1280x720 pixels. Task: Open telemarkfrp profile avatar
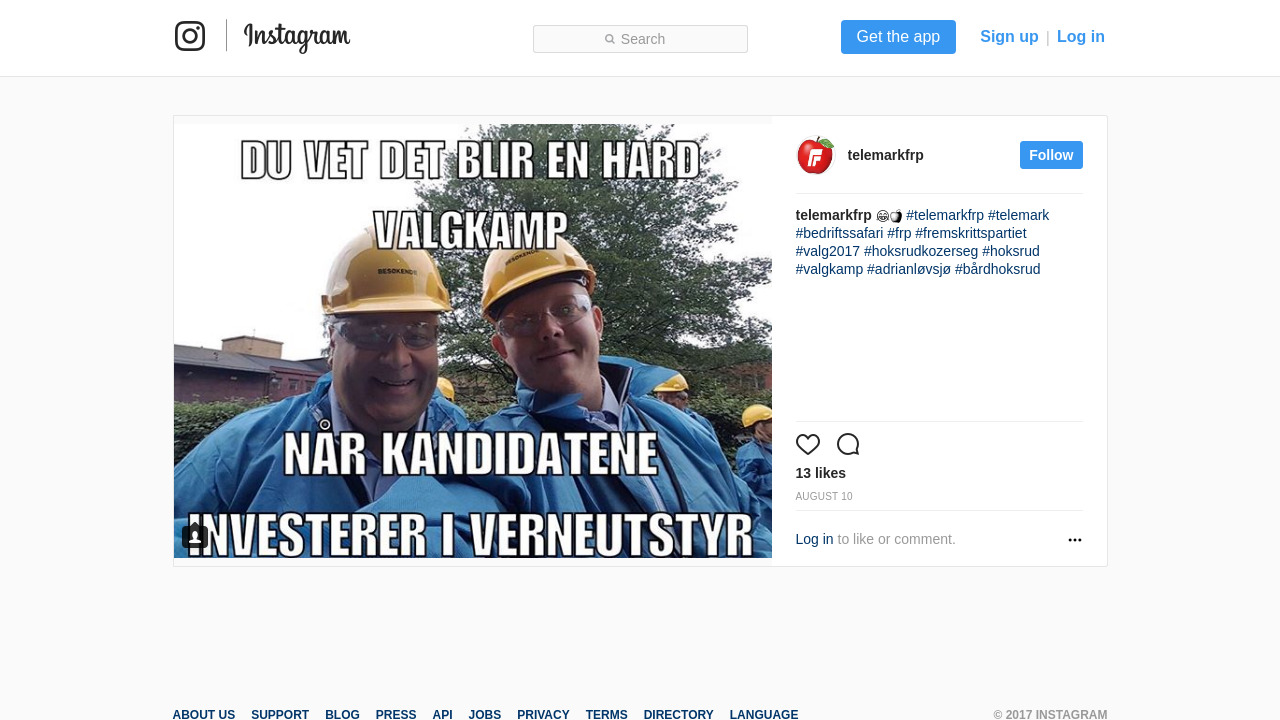pos(815,155)
